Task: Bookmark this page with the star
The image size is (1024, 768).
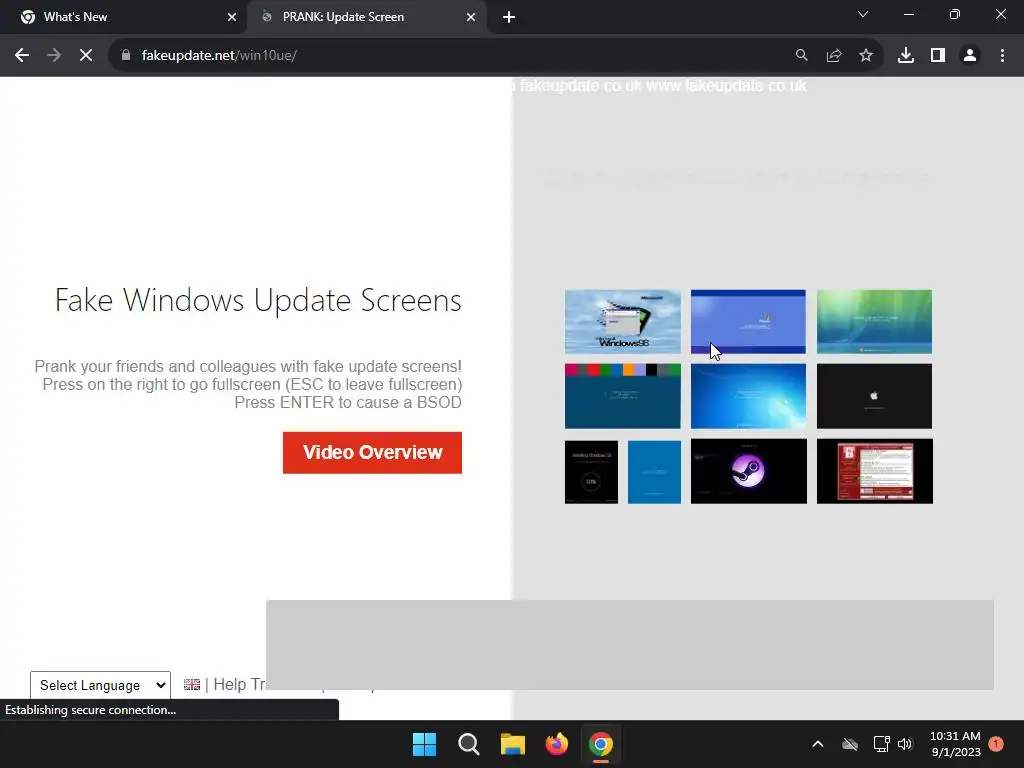Action: [866, 56]
